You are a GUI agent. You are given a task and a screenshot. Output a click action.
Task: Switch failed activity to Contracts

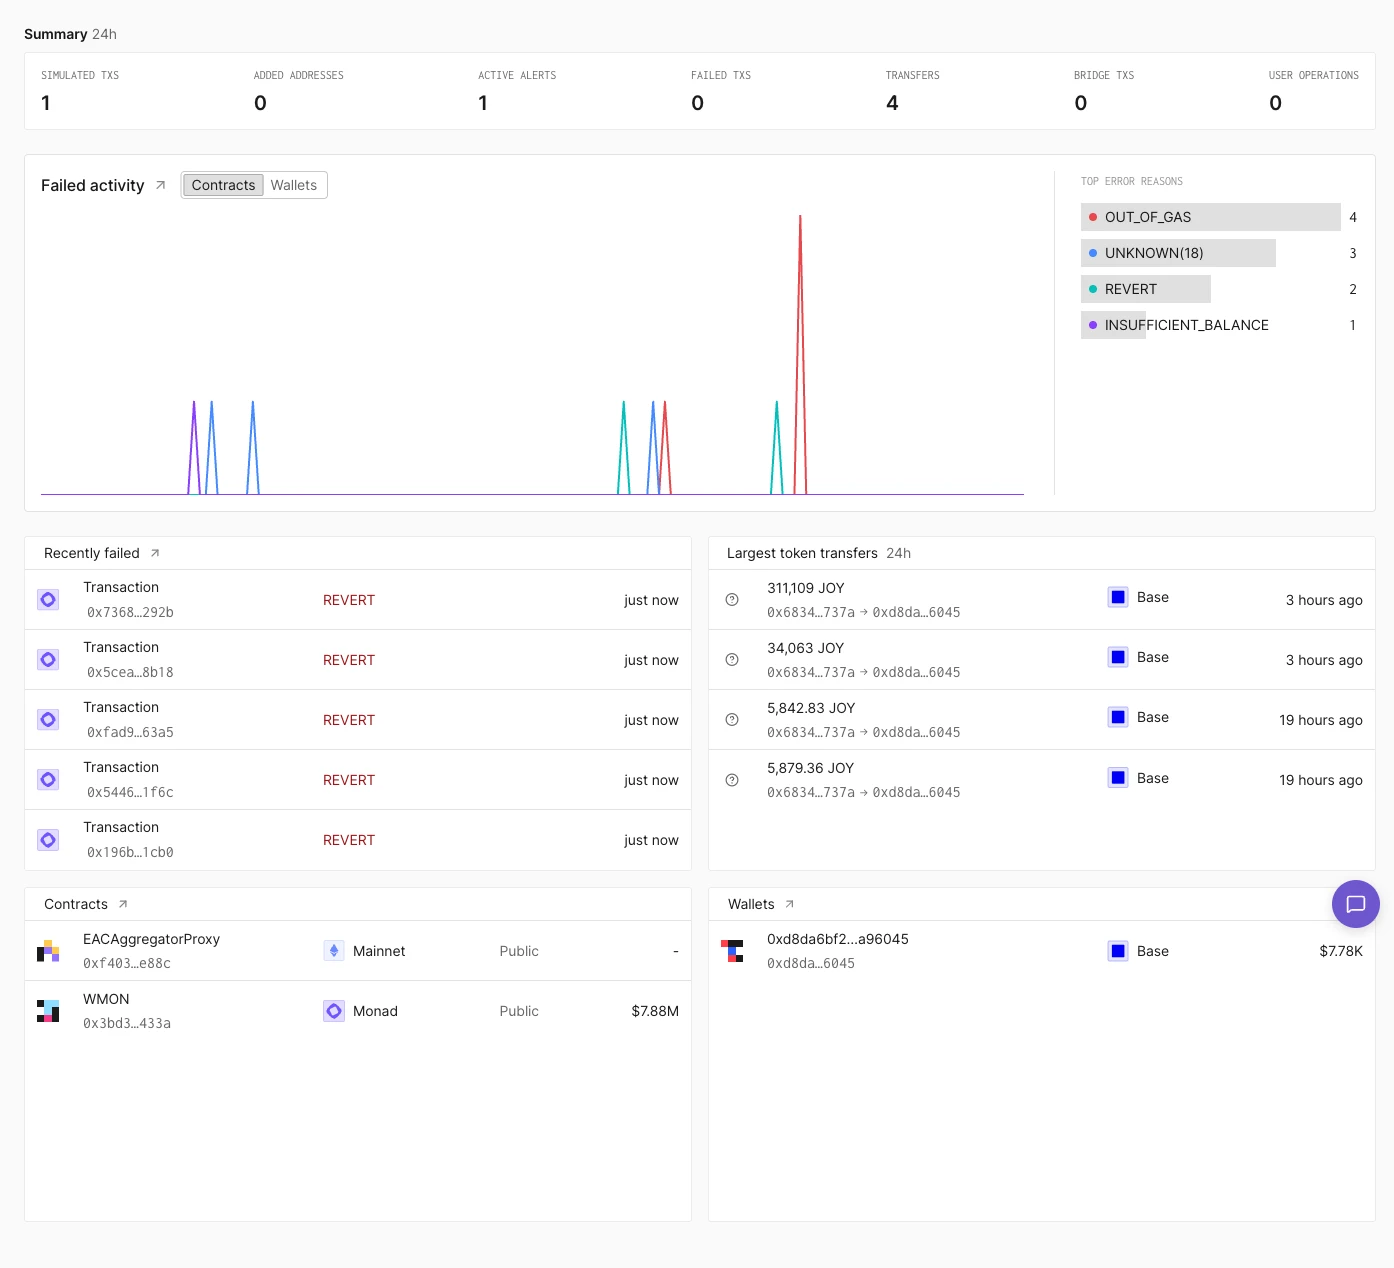(223, 185)
